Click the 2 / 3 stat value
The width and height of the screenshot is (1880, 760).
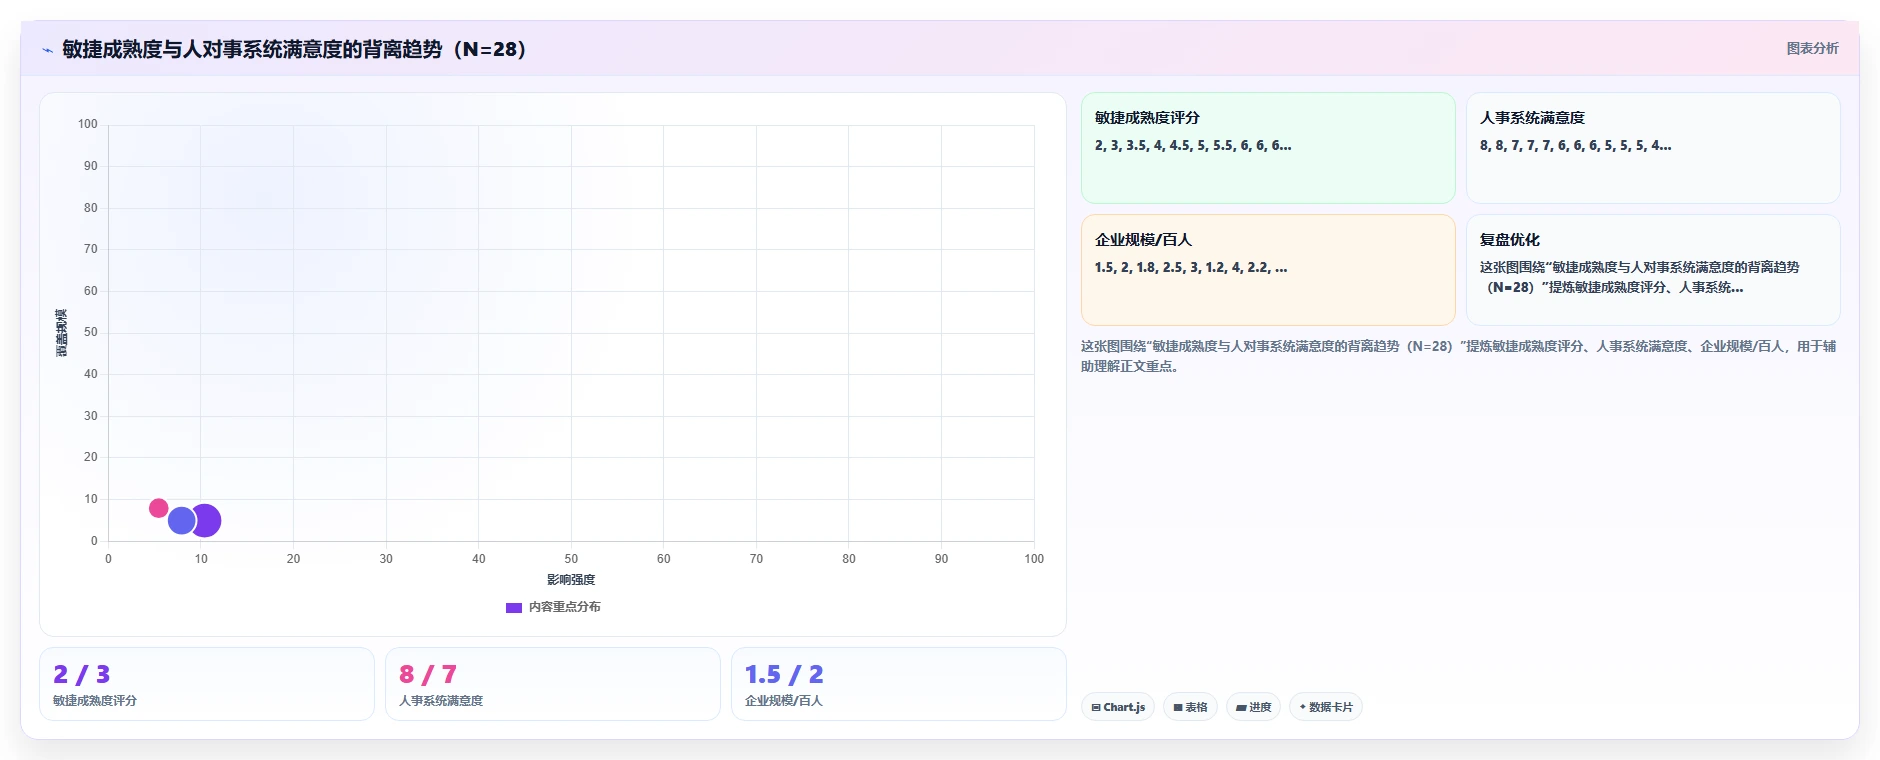(82, 675)
